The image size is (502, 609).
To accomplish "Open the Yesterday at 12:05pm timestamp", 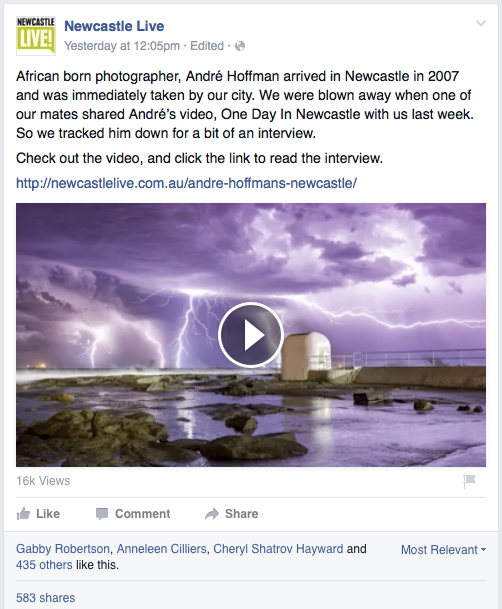I will tap(122, 46).
